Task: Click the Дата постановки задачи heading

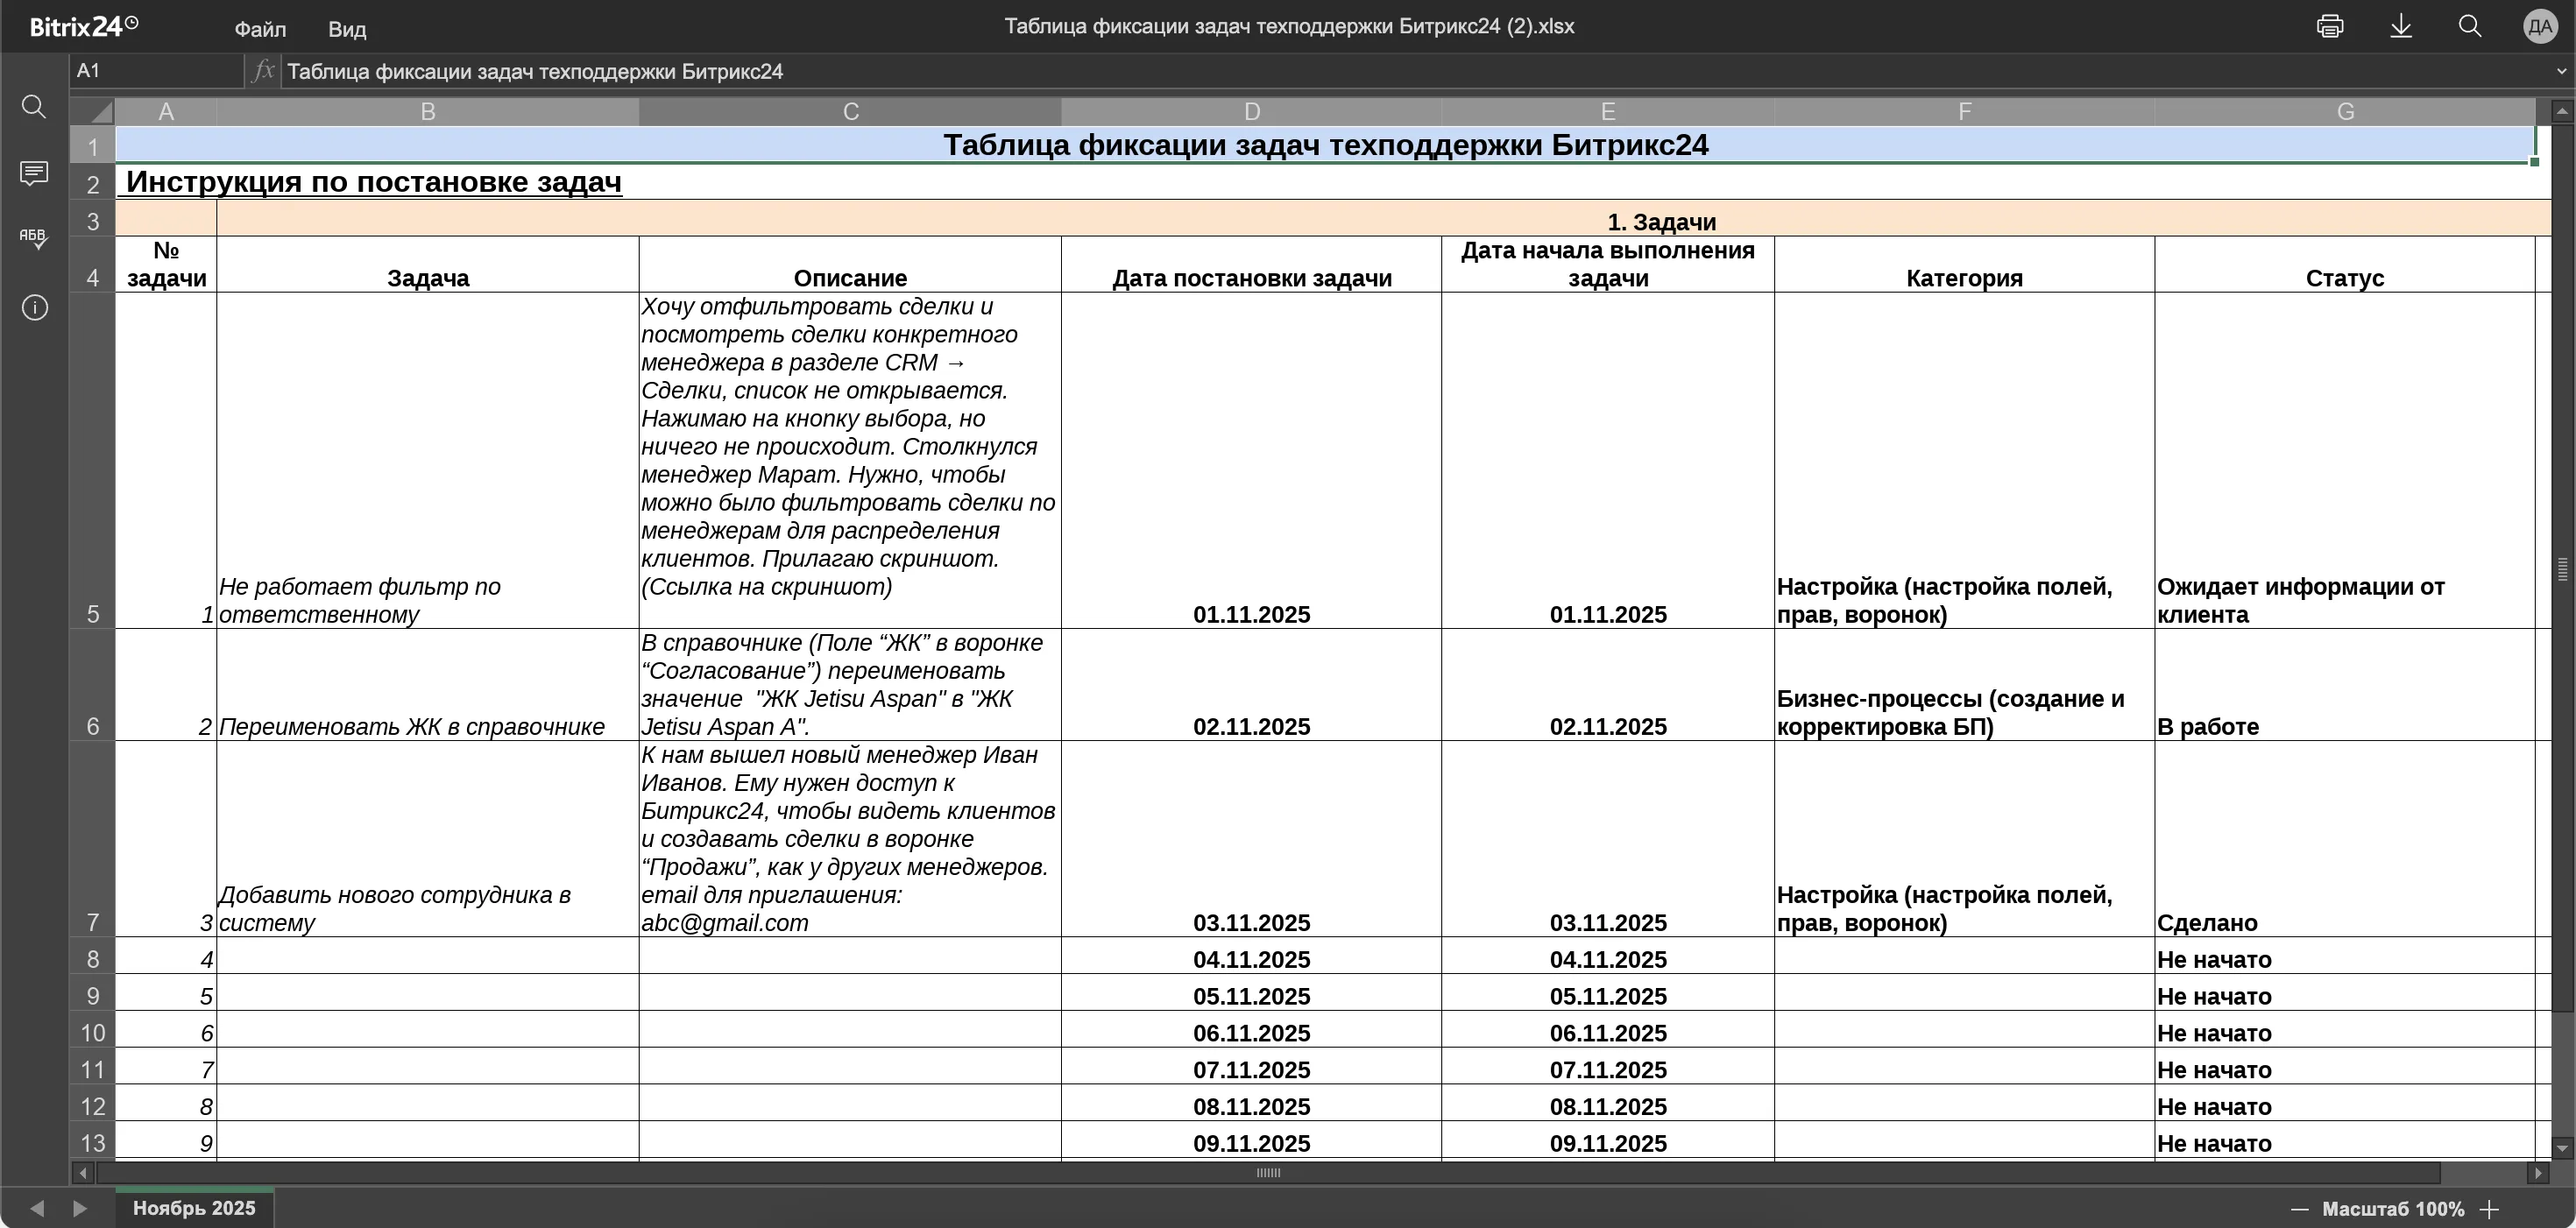Action: (x=1252, y=265)
